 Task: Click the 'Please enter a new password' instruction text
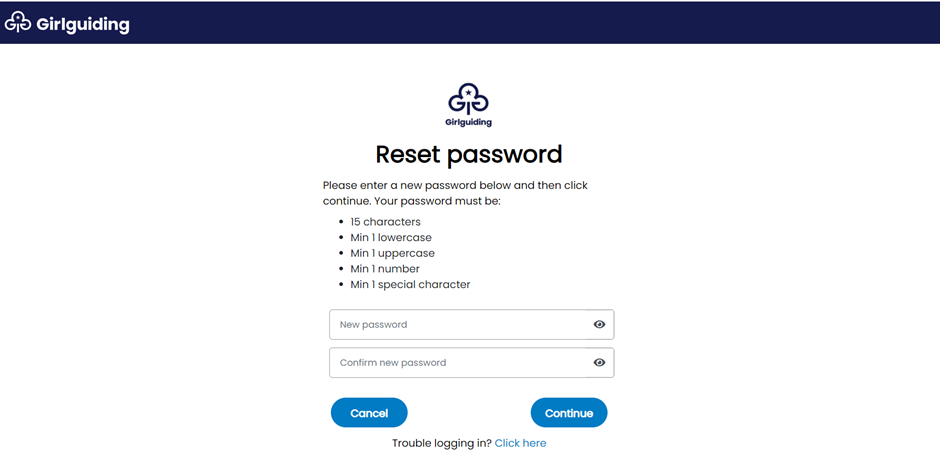[455, 193]
